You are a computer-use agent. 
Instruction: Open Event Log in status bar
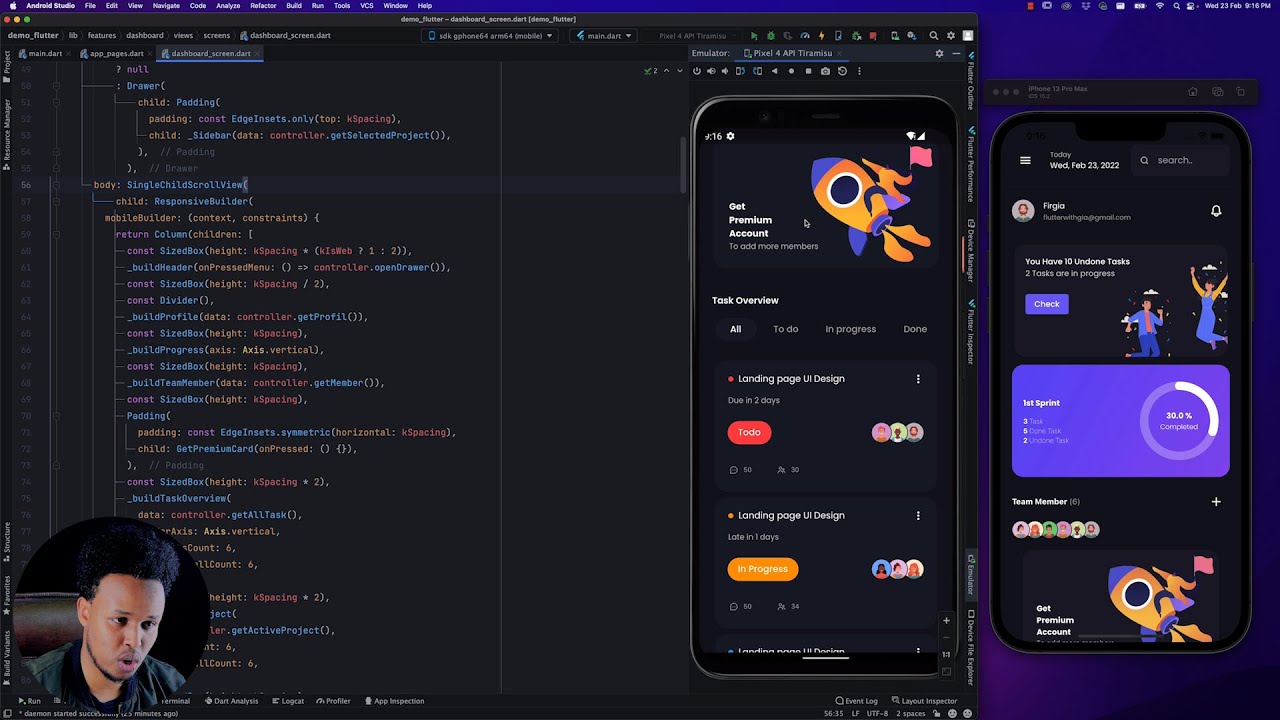tap(856, 701)
